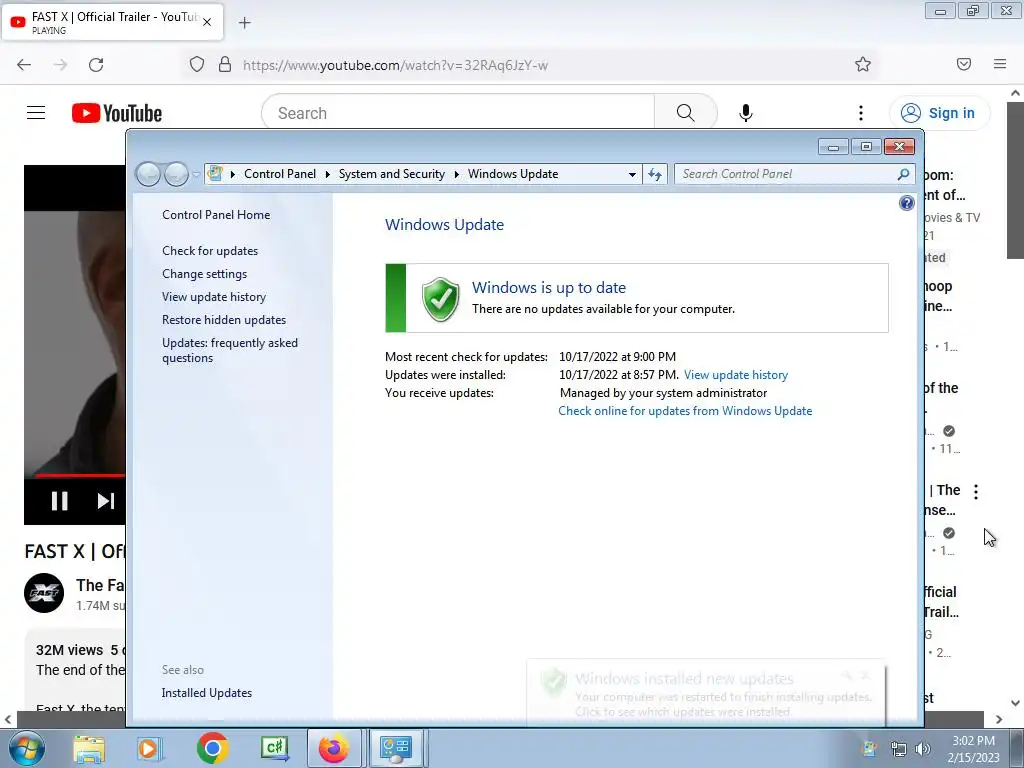Click the volume speaker tray icon

tap(923, 749)
